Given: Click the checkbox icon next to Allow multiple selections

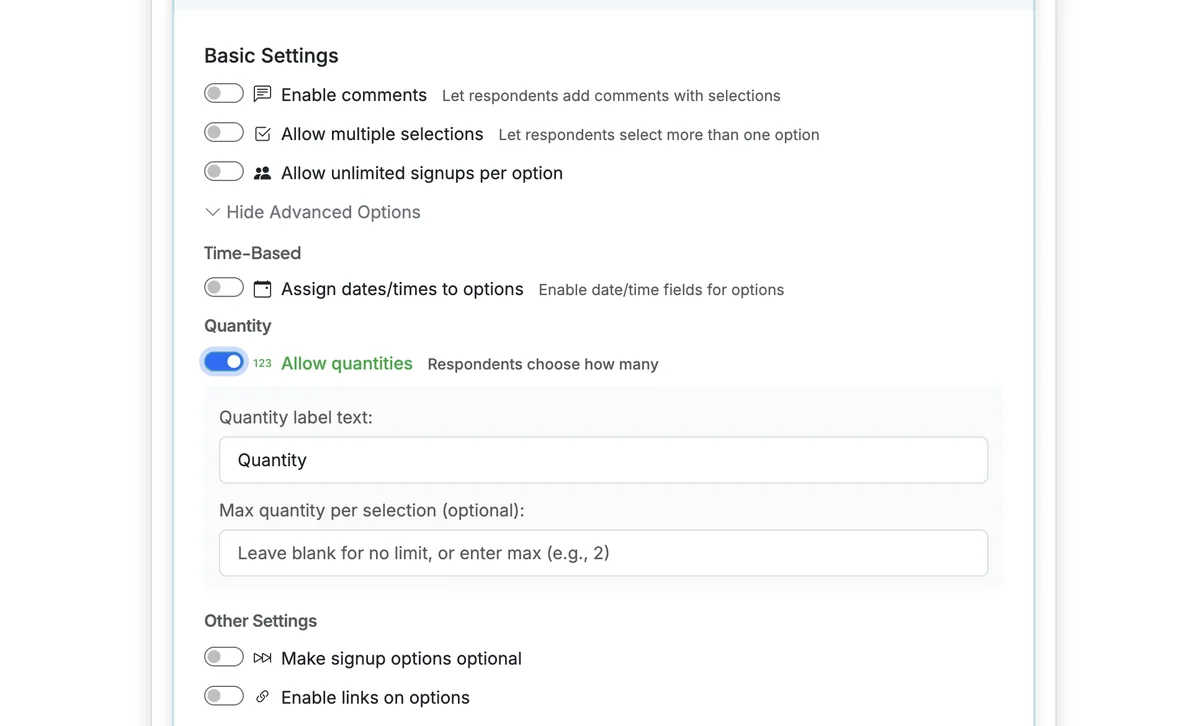Looking at the screenshot, I should [261, 132].
